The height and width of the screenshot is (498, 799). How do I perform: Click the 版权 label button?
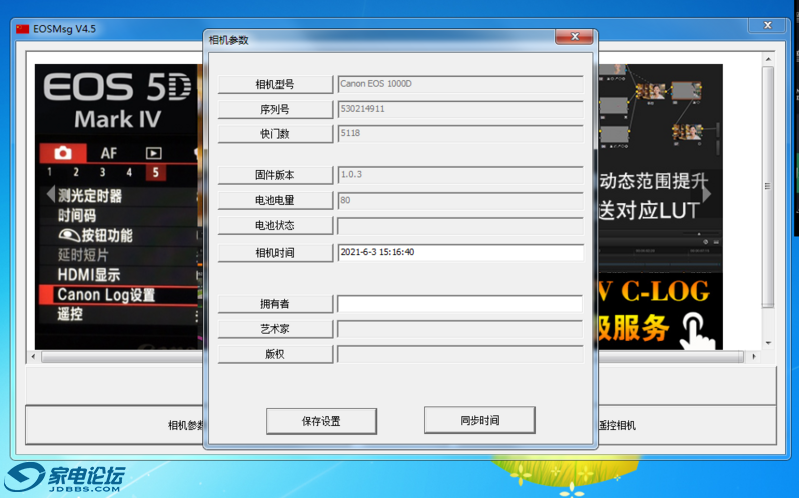(275, 354)
